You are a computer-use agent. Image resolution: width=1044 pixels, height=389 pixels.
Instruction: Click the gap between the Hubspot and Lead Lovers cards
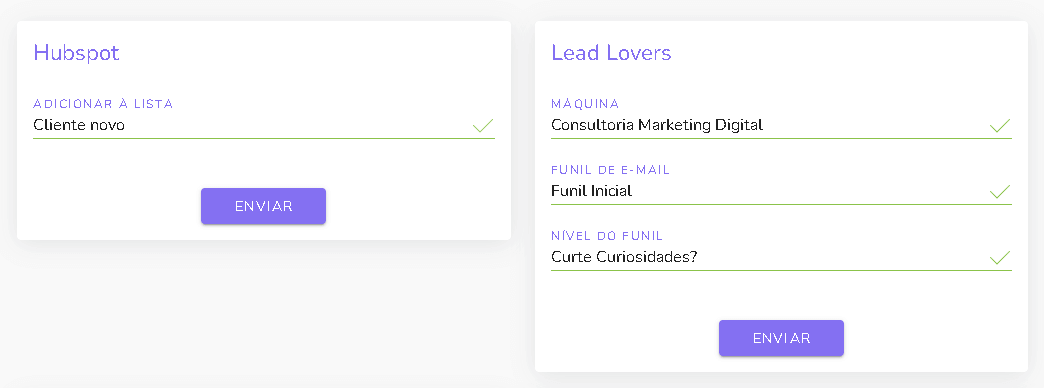[523, 133]
